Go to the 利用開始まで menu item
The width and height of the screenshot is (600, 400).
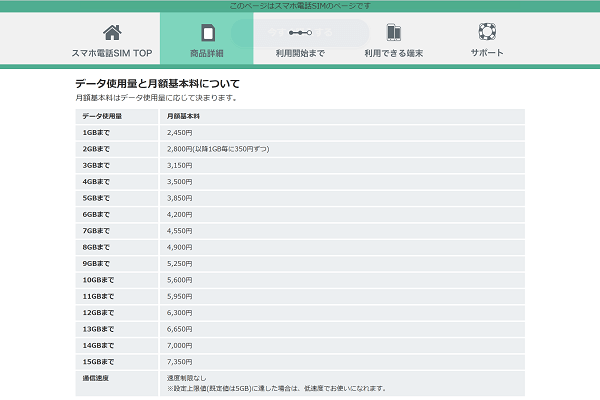click(x=300, y=53)
